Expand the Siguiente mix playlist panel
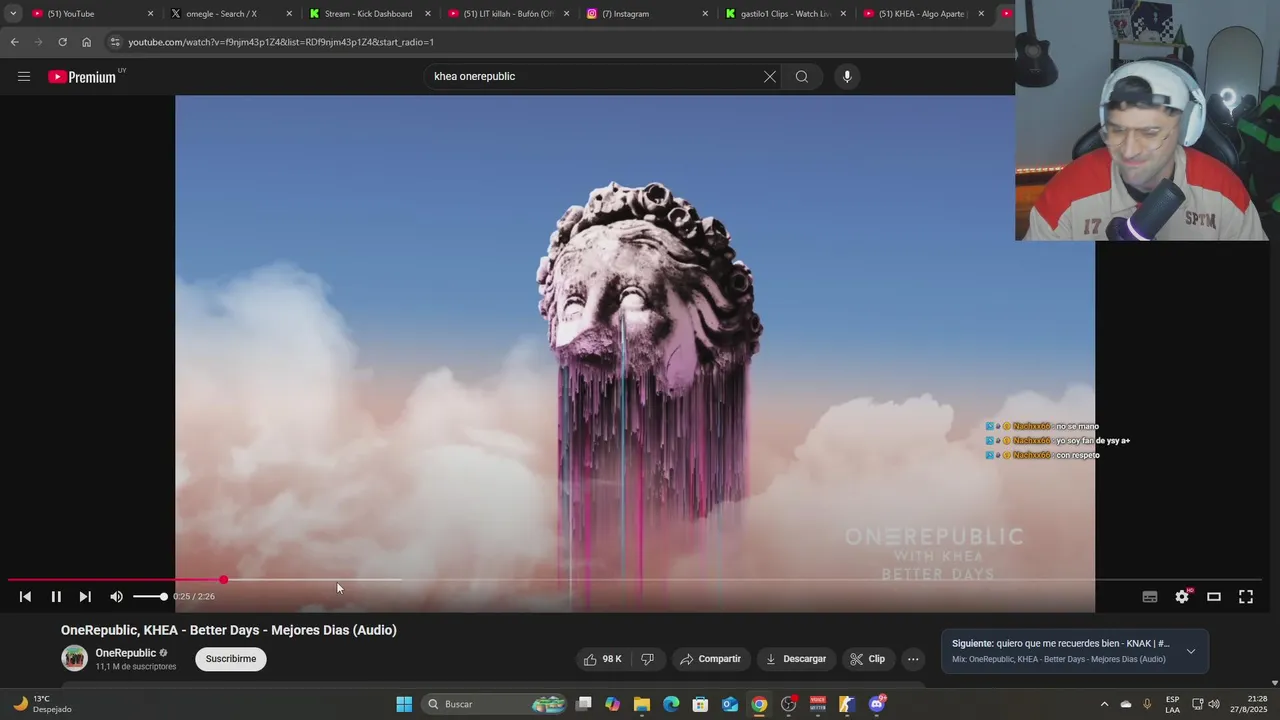 click(1191, 652)
